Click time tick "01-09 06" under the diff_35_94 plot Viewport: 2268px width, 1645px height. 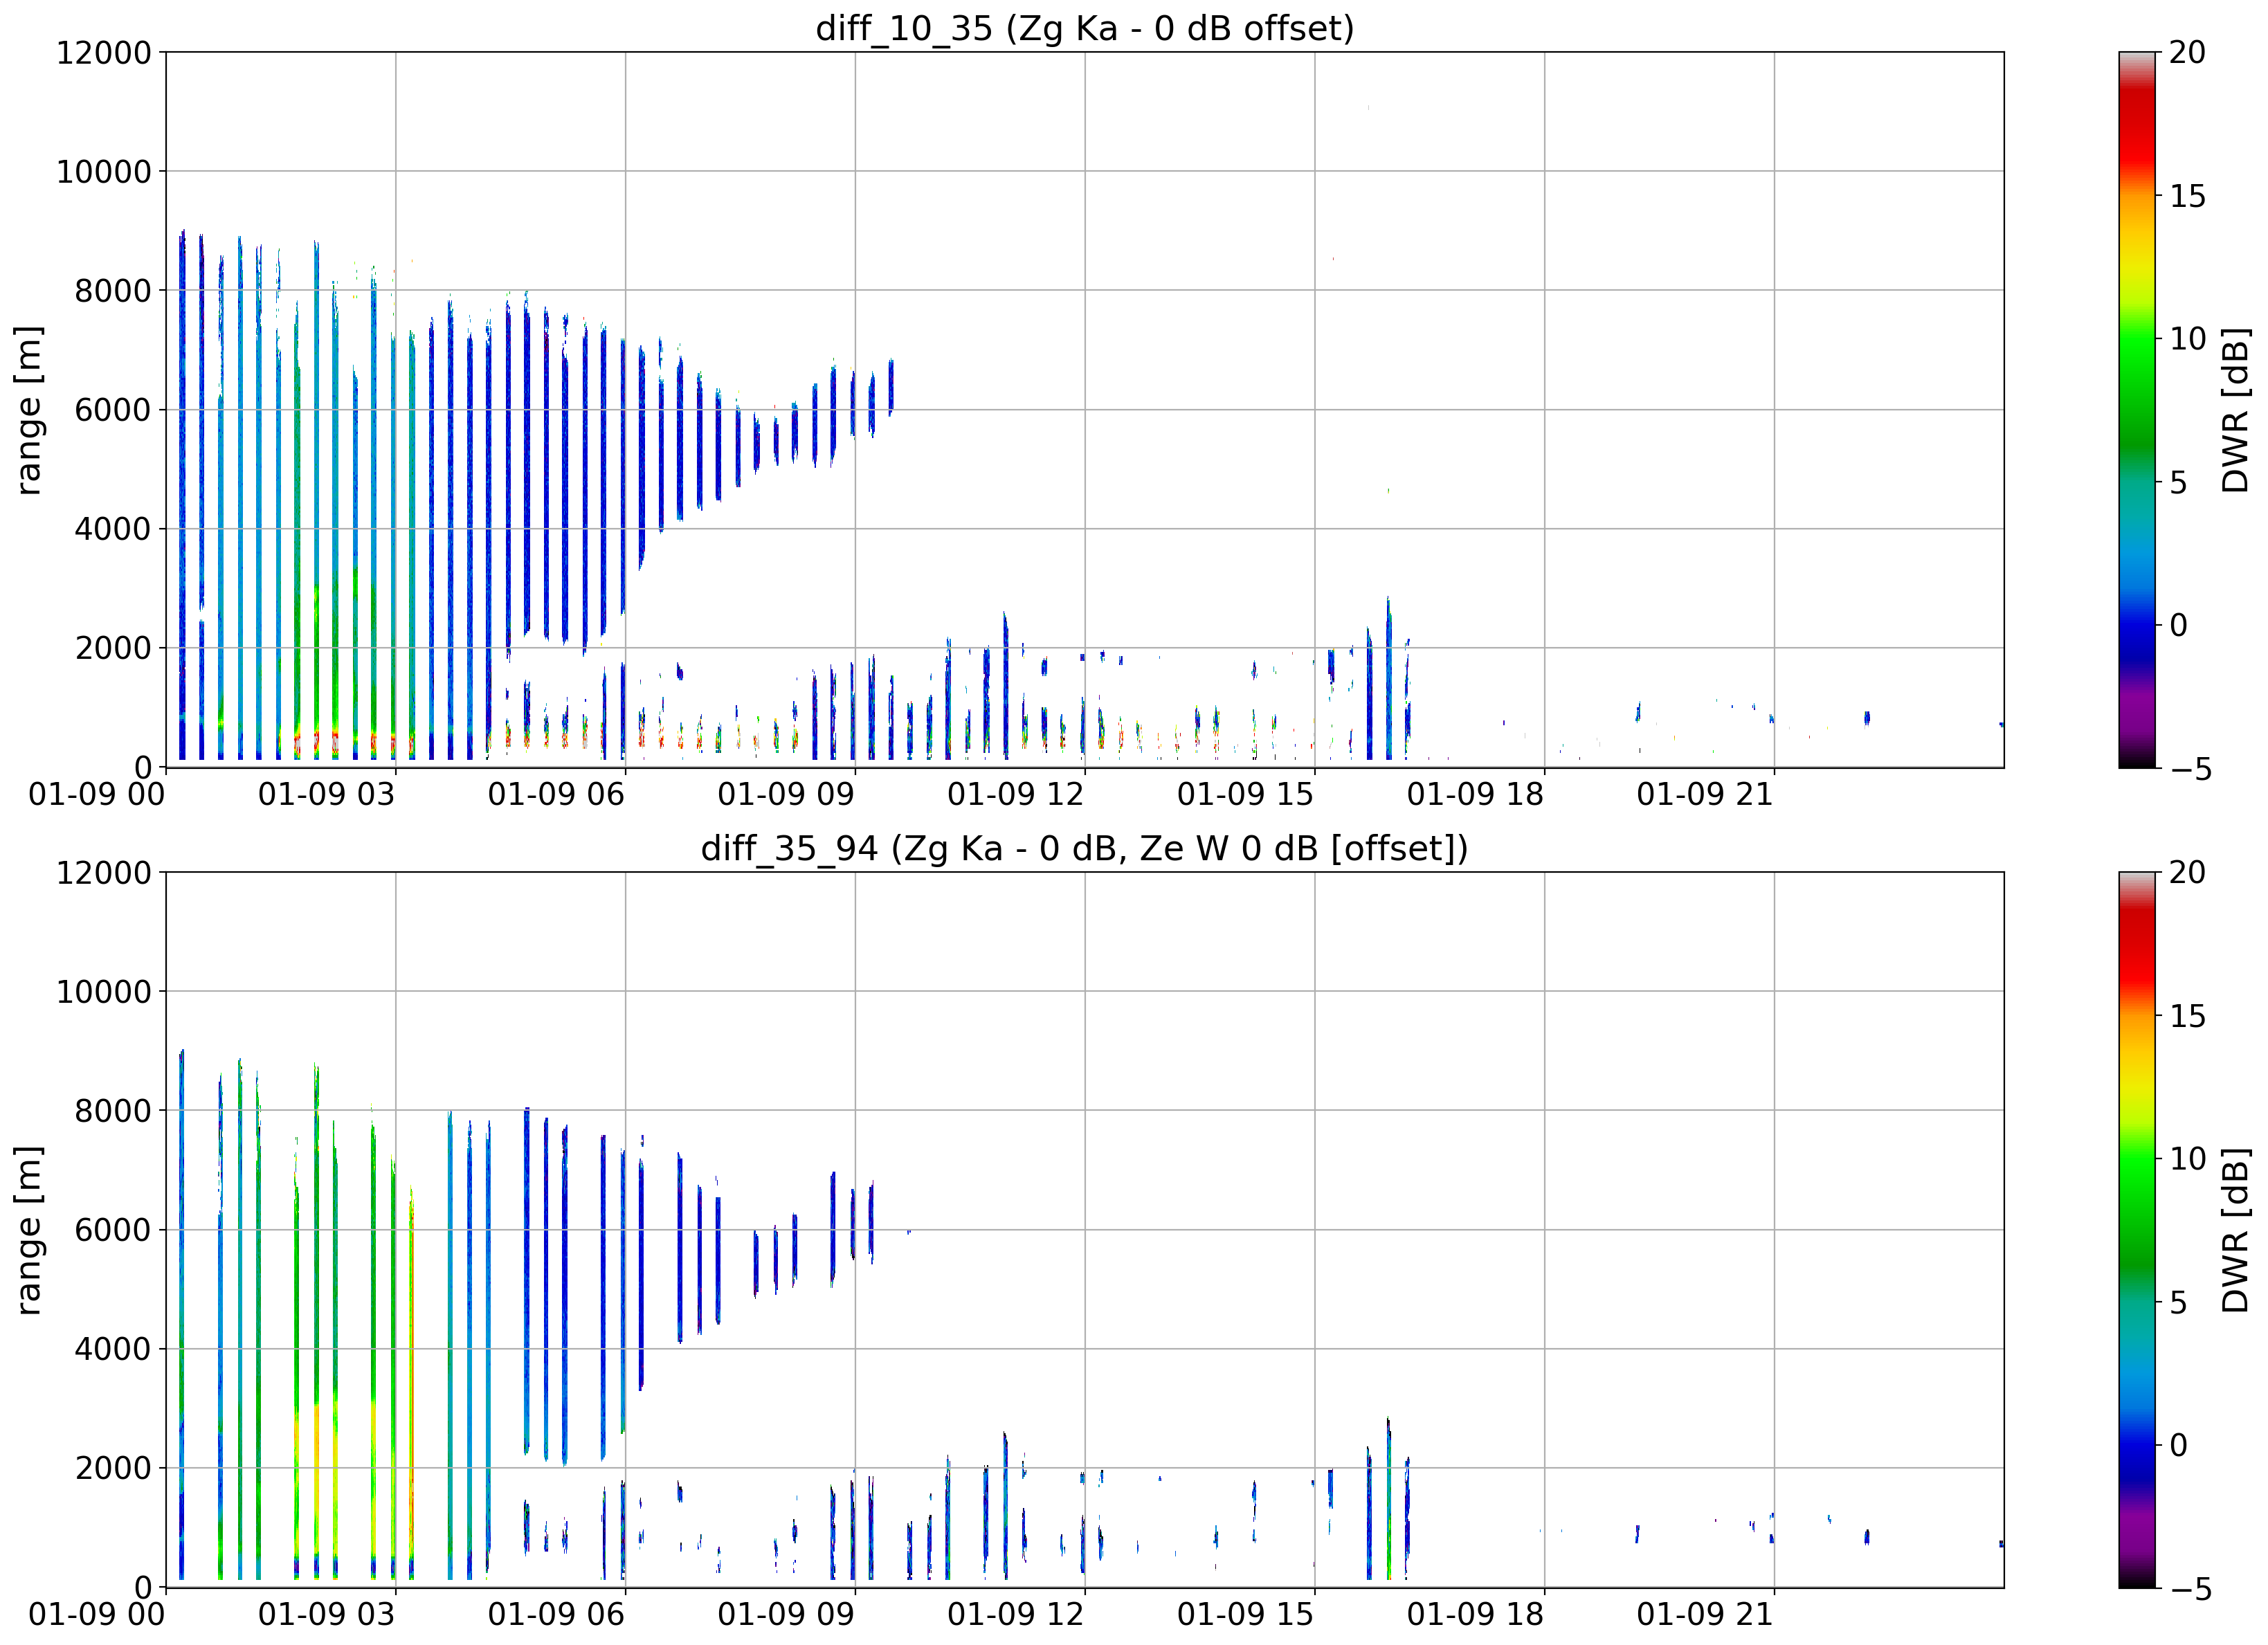556,1615
